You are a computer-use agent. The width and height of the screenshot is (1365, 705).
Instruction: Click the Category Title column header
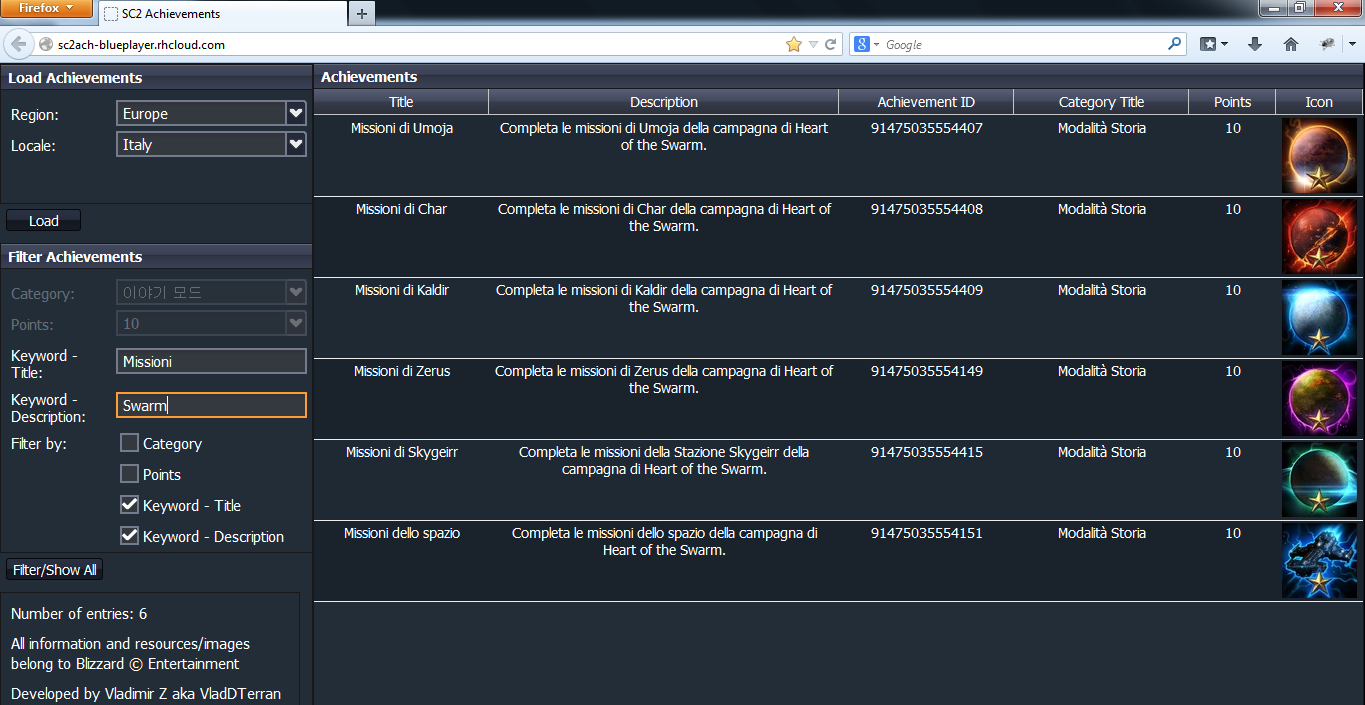[1101, 102]
